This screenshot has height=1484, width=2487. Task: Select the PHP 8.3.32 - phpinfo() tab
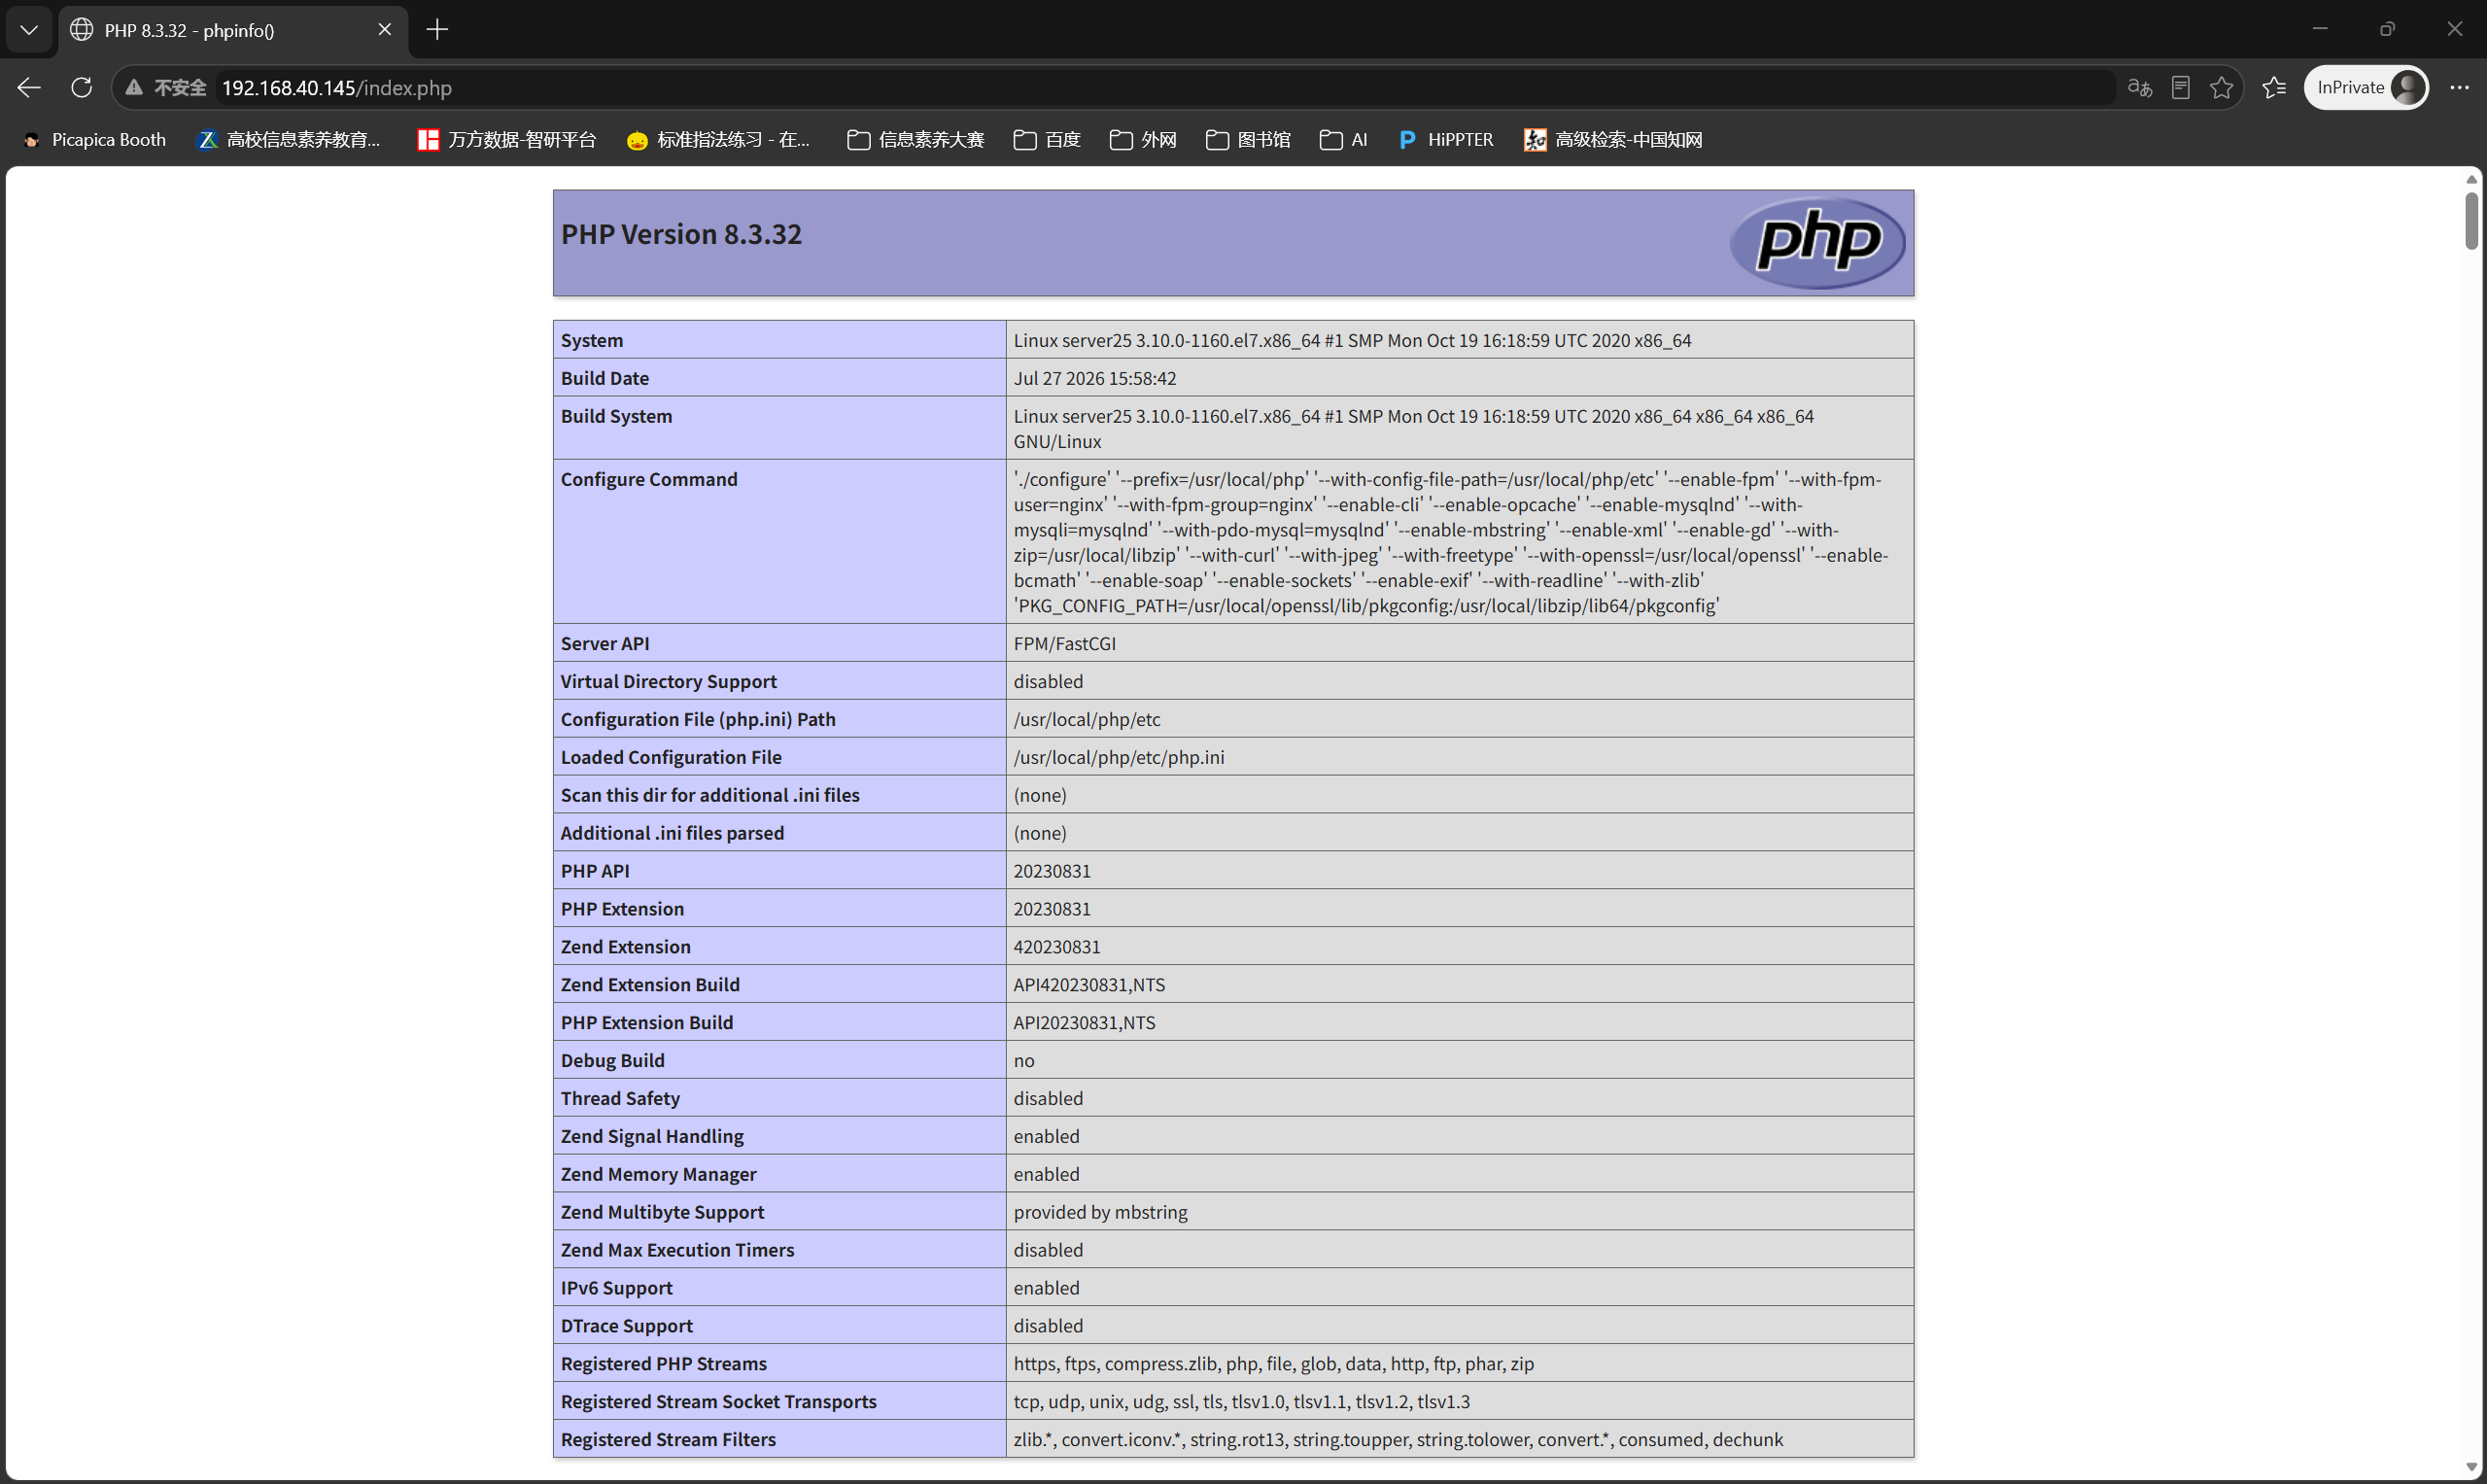click(x=232, y=30)
